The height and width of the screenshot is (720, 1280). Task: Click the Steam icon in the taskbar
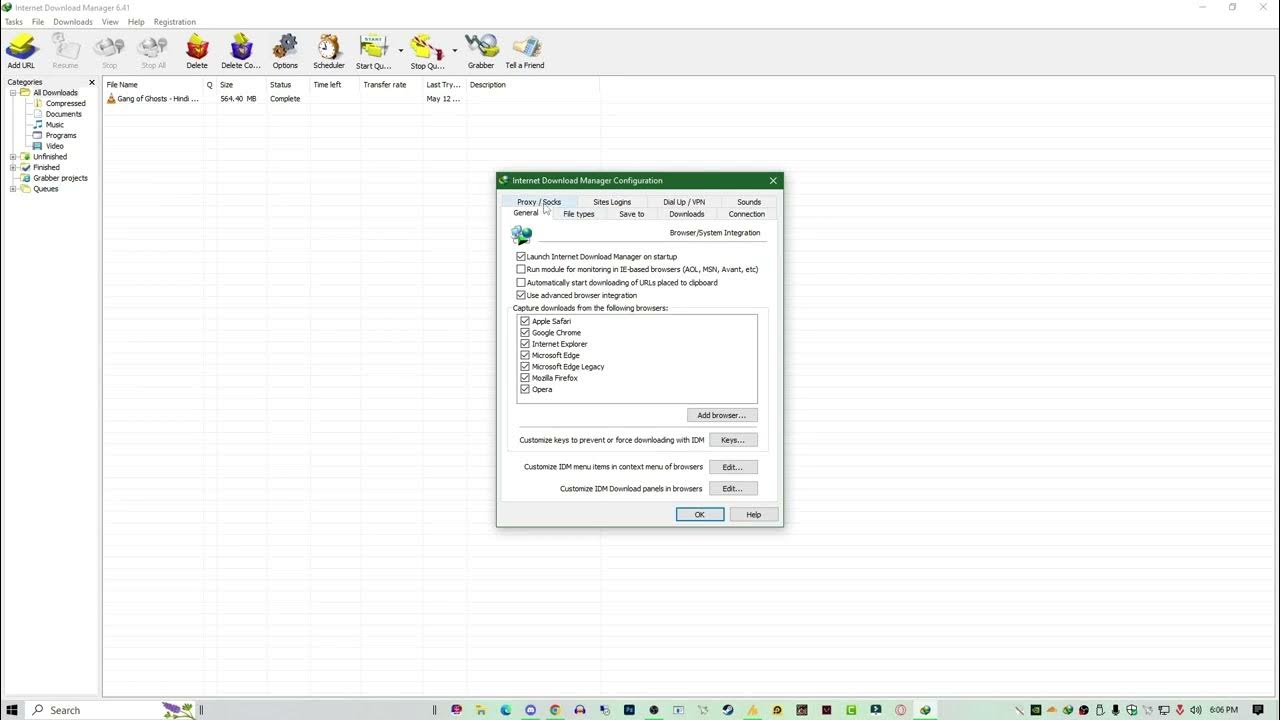[x=728, y=710]
